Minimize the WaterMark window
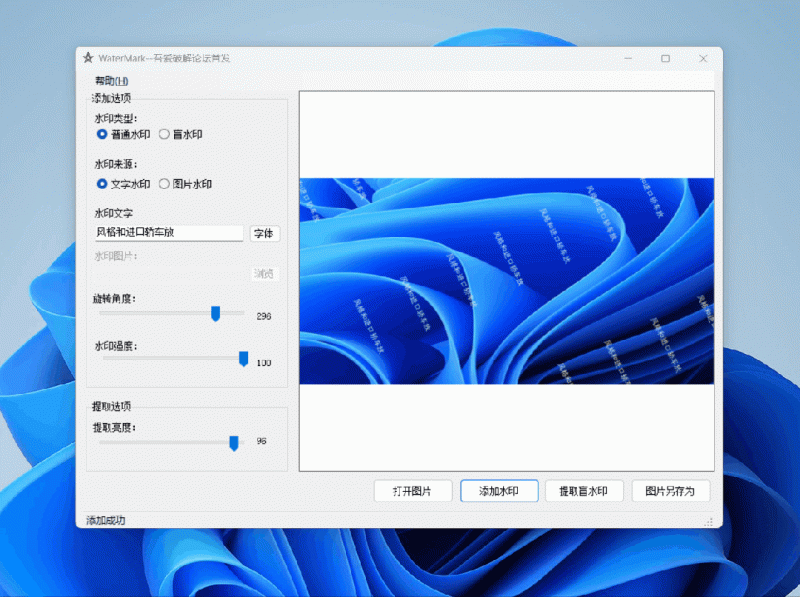 pos(629,58)
